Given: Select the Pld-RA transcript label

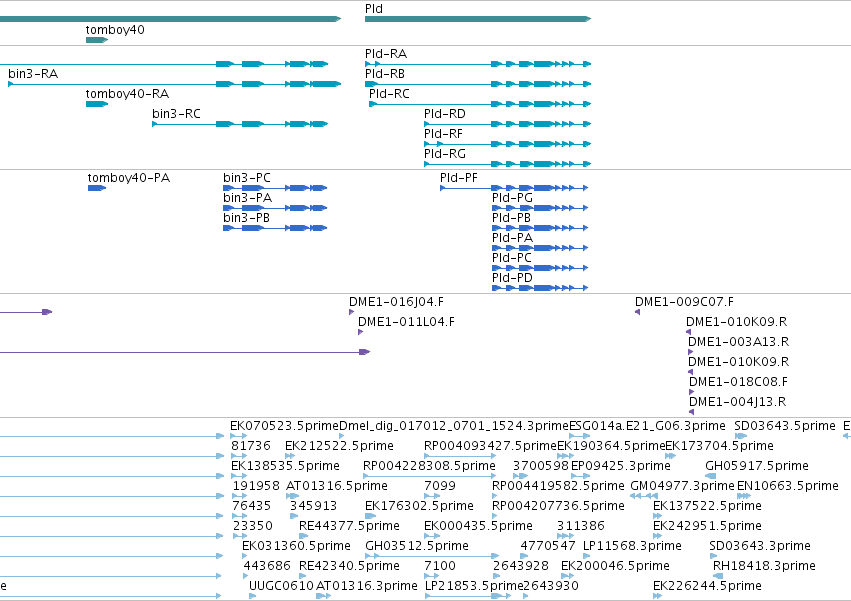Looking at the screenshot, I should pyautogui.click(x=386, y=54).
